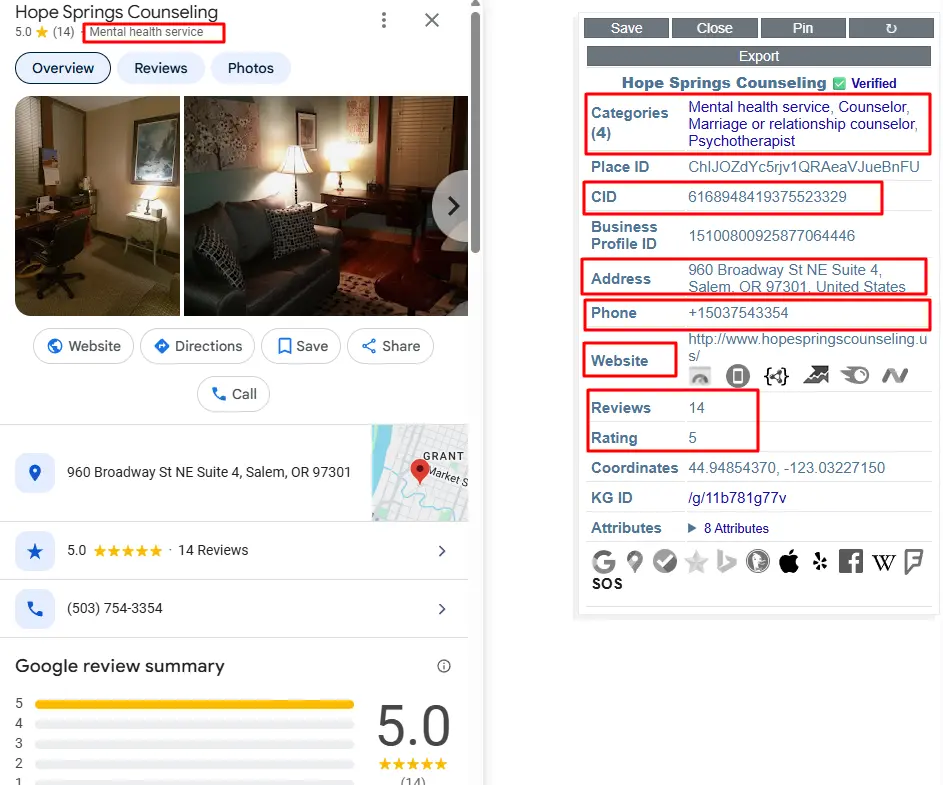Open the office desk photo thumbnail
Screen dimensions: 943x785
click(97, 206)
